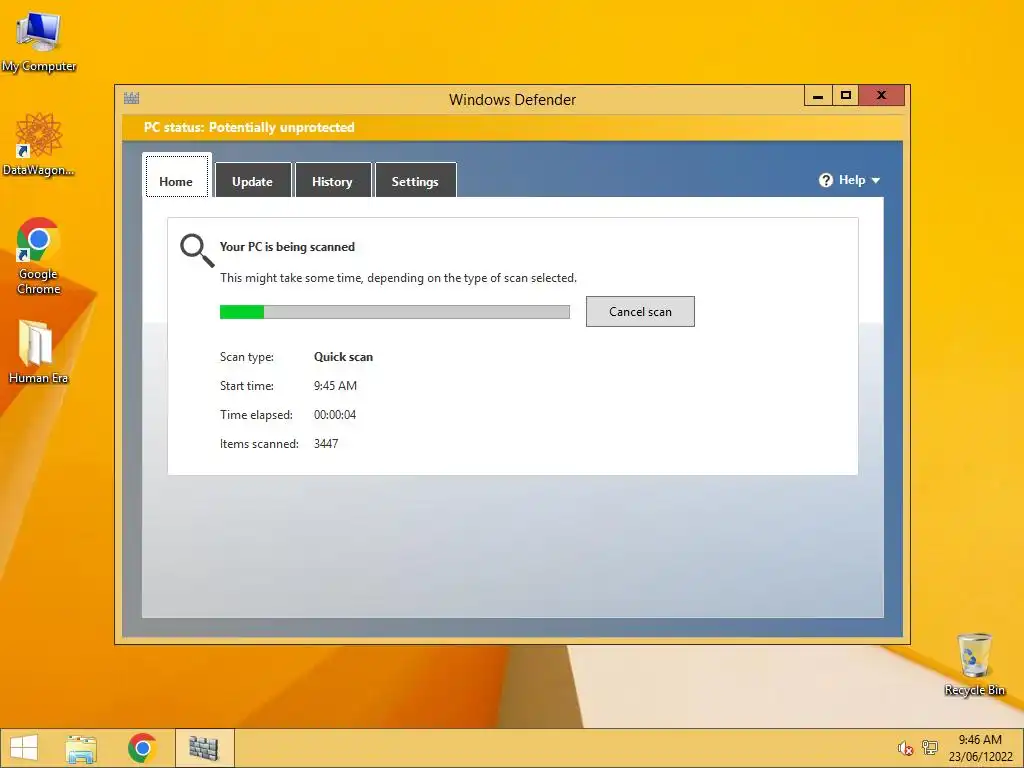Click the time elapsed value 00:00:04
The height and width of the screenshot is (768, 1024).
pyautogui.click(x=335, y=415)
